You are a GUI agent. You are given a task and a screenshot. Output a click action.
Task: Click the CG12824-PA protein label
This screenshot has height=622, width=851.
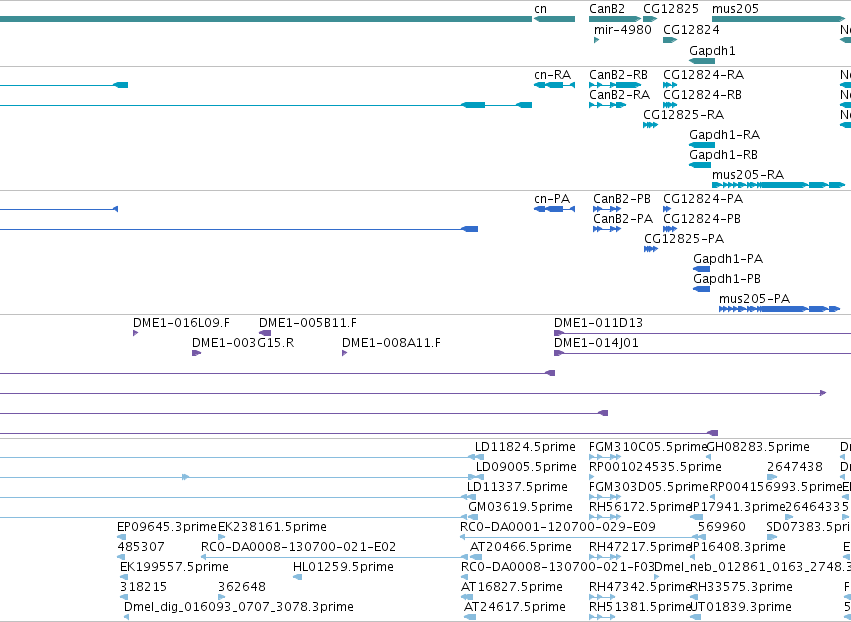[703, 199]
